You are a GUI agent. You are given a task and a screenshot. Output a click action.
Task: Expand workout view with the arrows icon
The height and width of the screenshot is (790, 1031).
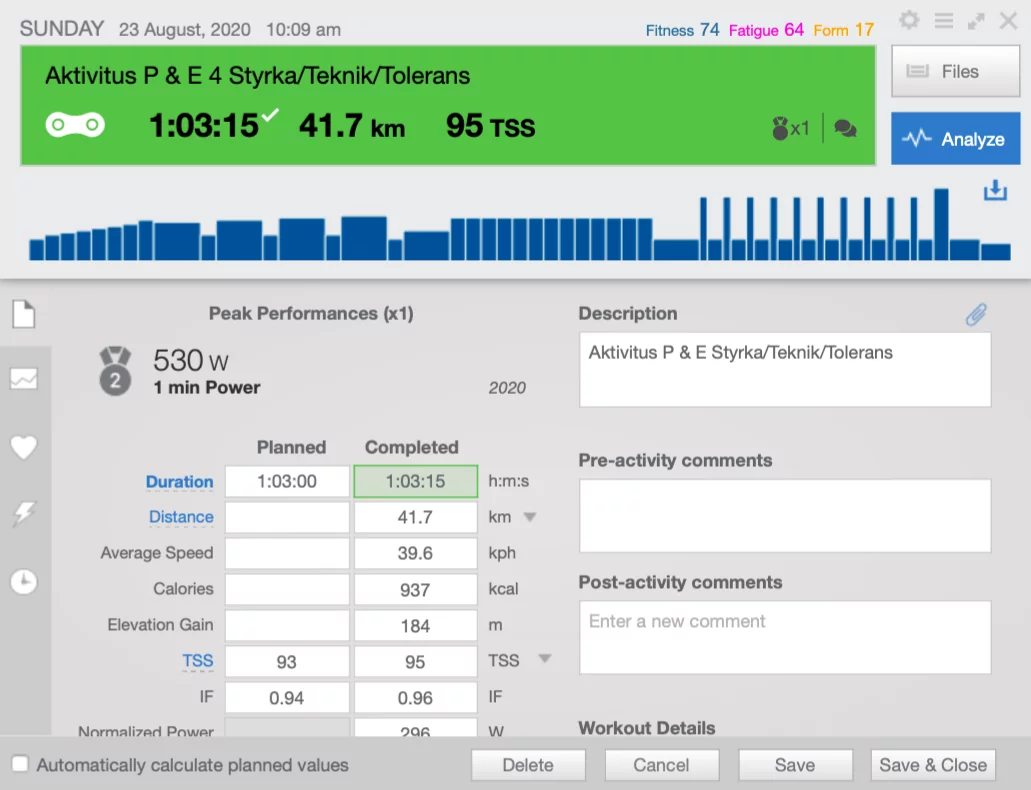[x=976, y=21]
